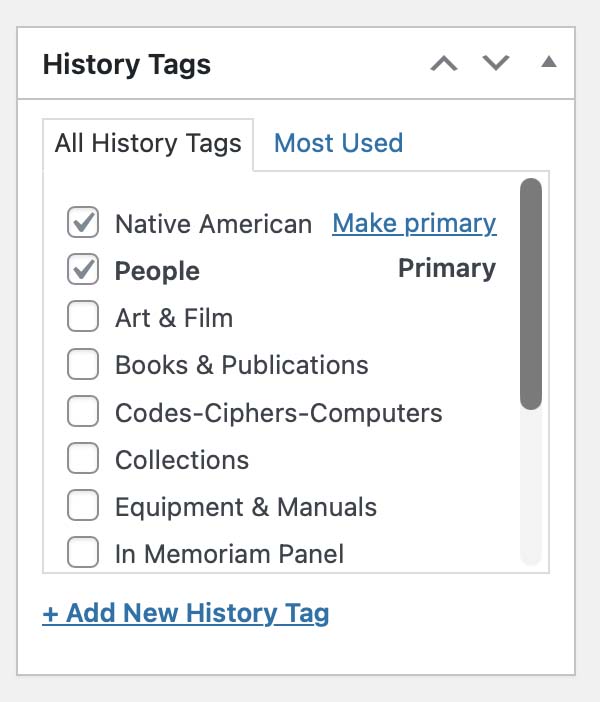
Task: Move History Tags panel down
Action: coord(496,64)
